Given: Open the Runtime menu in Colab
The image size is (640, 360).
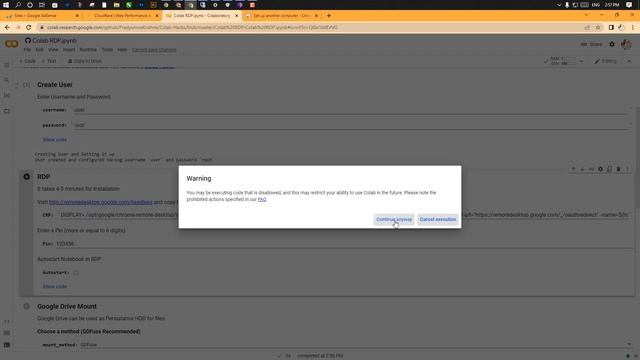Looking at the screenshot, I should coord(88,50).
